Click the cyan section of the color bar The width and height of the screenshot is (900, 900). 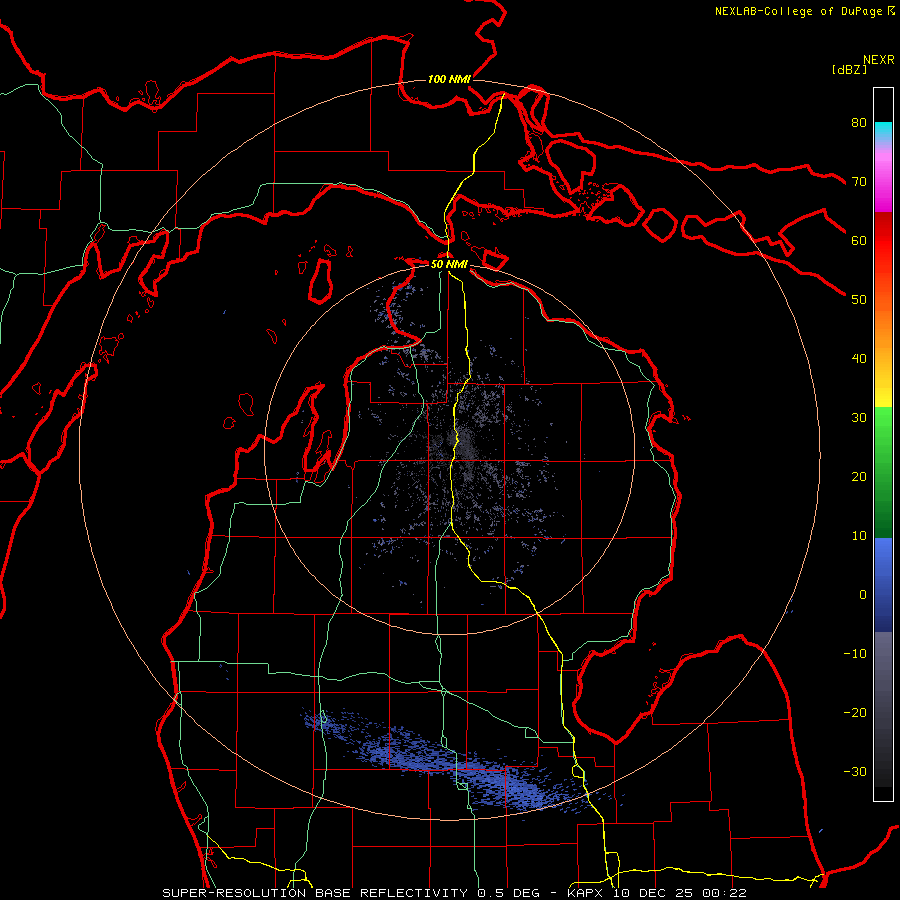883,132
